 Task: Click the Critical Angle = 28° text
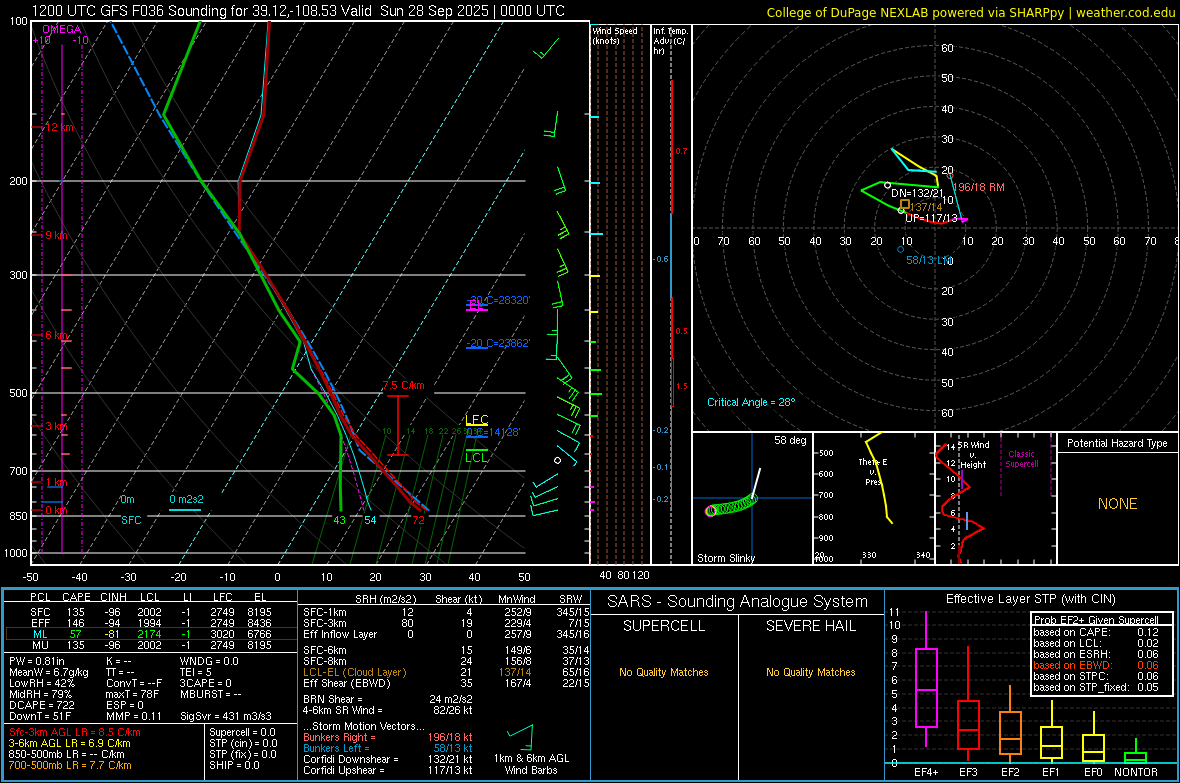point(751,402)
